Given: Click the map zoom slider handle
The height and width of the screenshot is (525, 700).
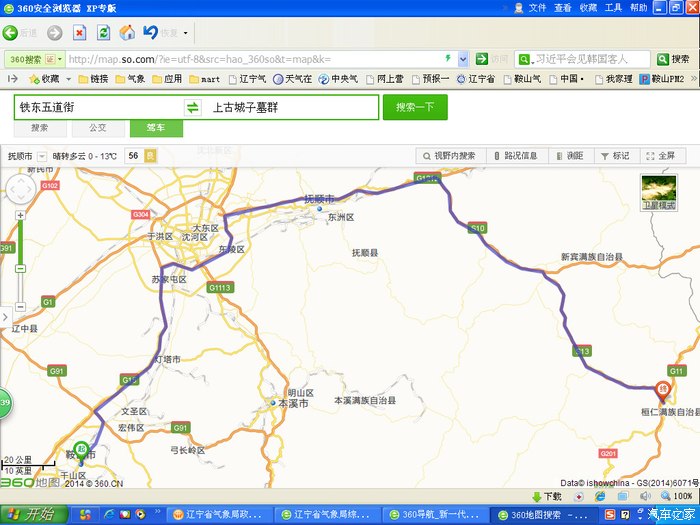Looking at the screenshot, I should (20, 268).
